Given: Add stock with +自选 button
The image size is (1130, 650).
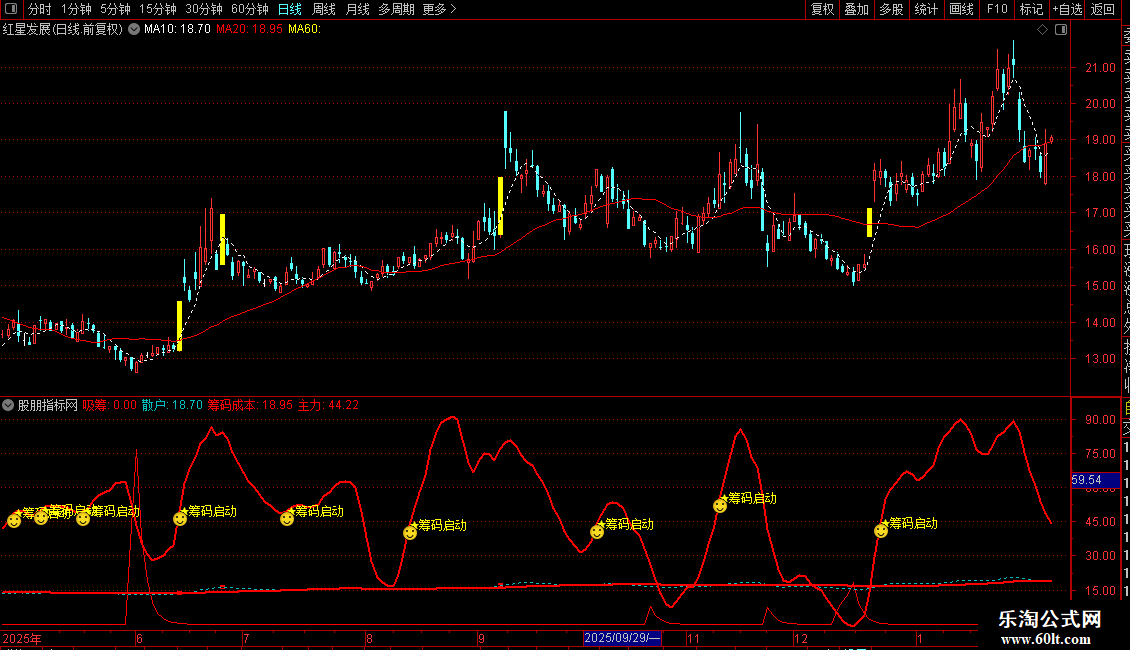Looking at the screenshot, I should tap(1067, 9).
